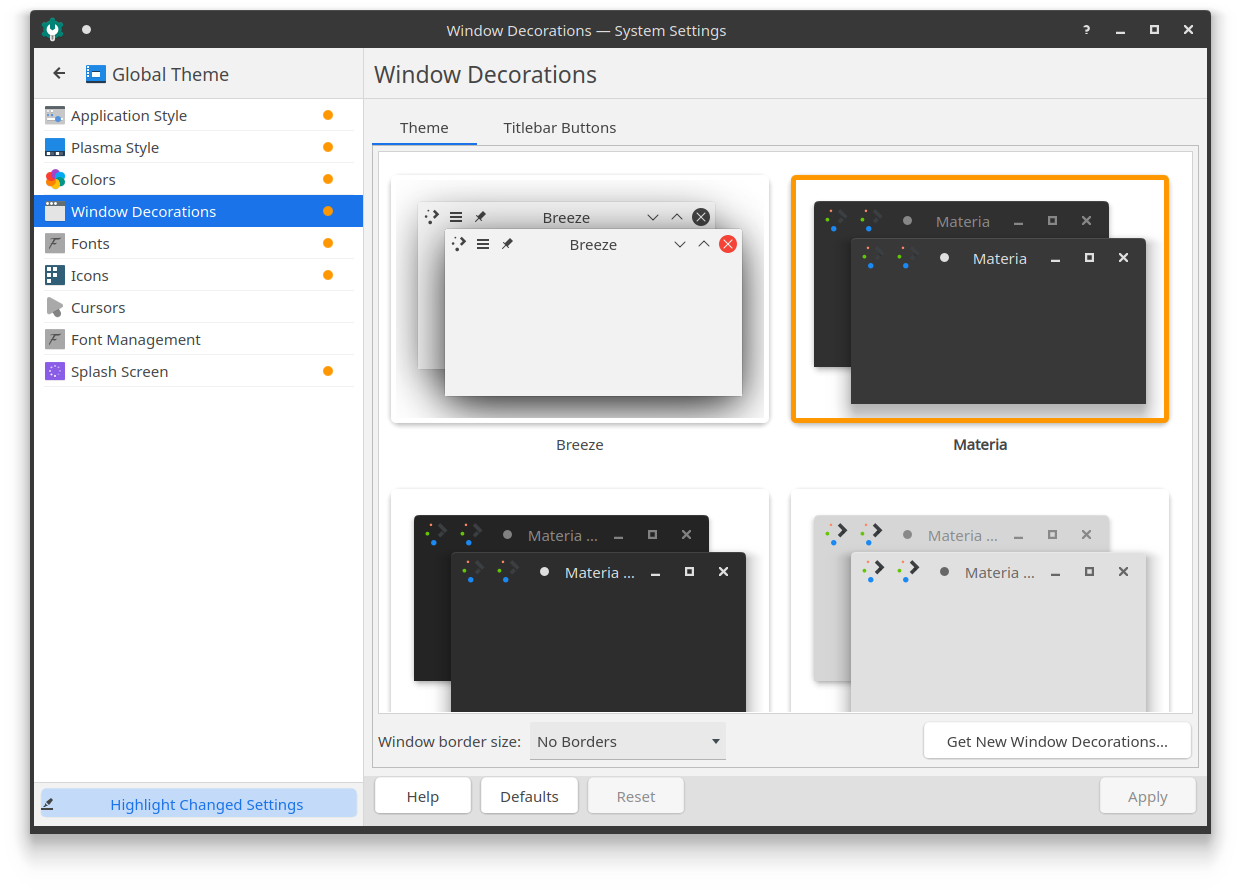The width and height of the screenshot is (1241, 896).
Task: Click the Cursors arrow icon
Action: click(x=54, y=307)
